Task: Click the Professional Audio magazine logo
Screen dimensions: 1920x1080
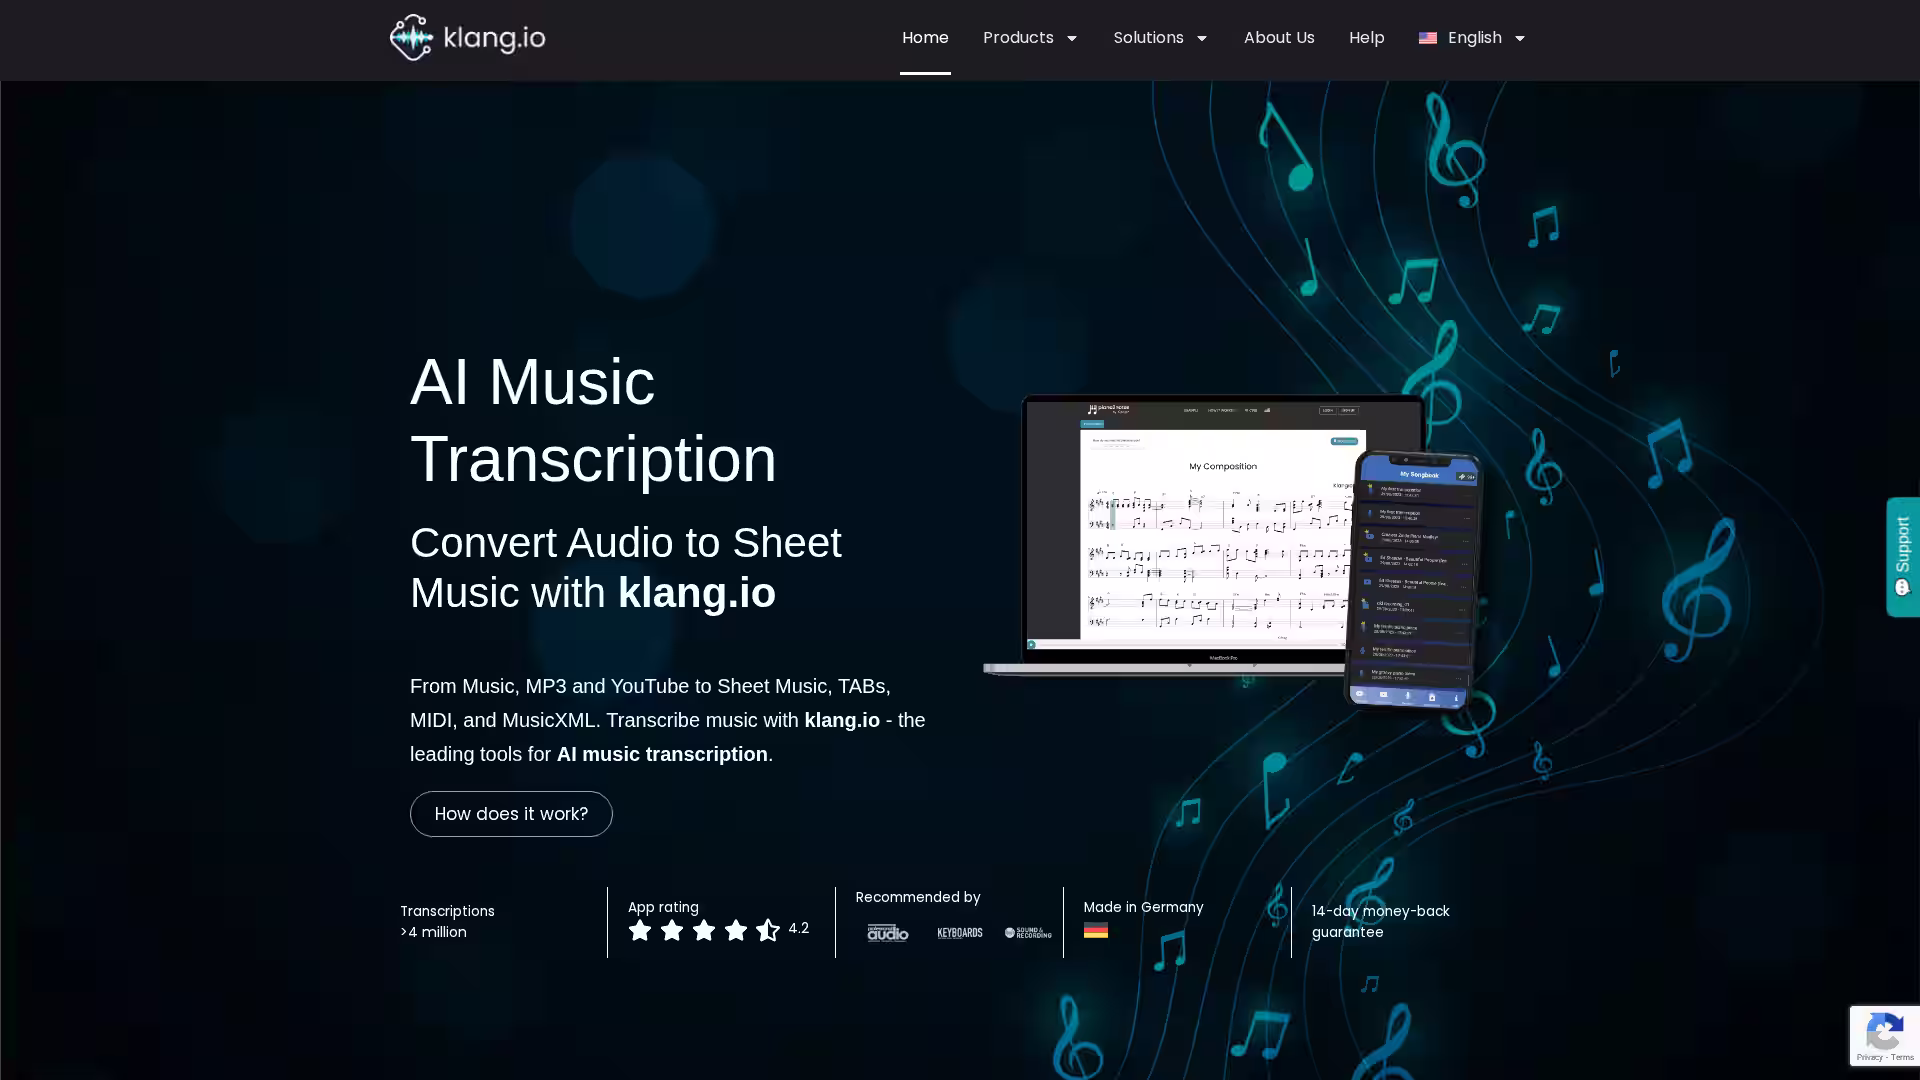Action: point(887,933)
